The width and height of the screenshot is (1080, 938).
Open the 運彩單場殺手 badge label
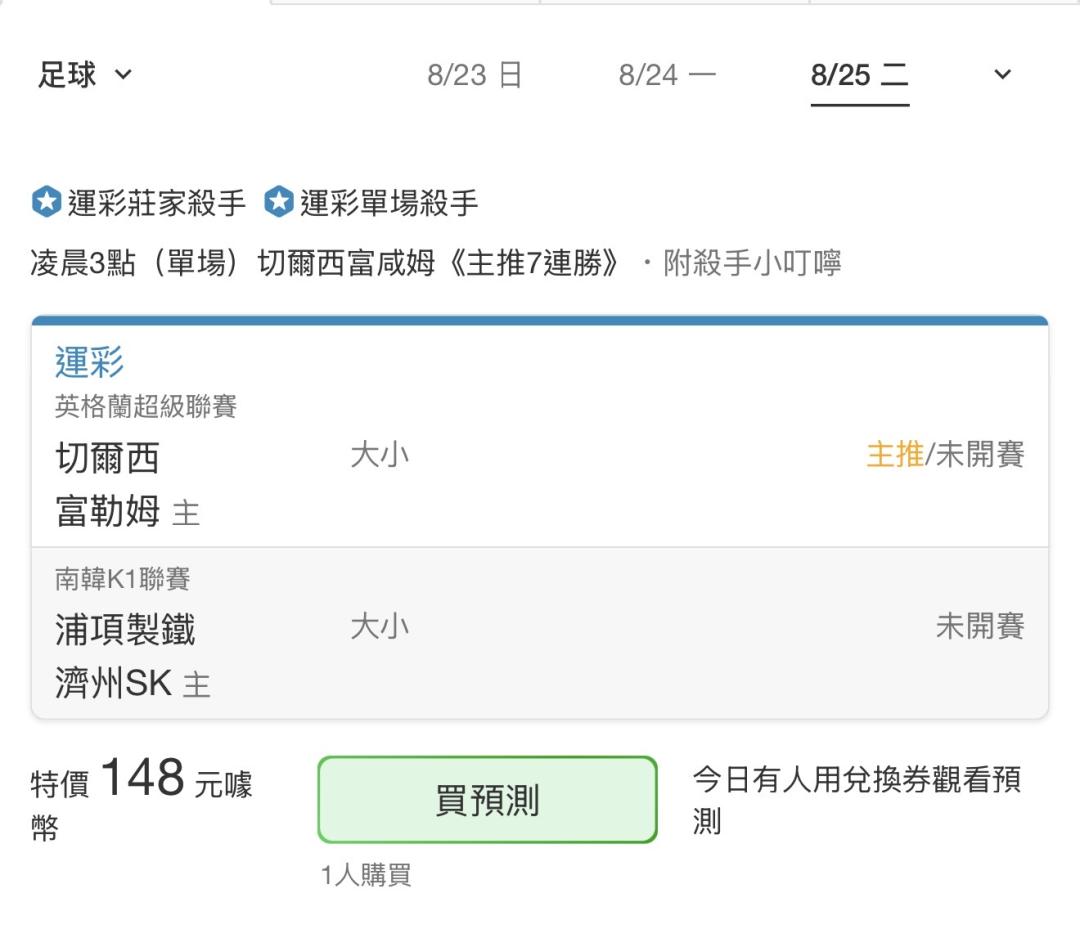[389, 202]
